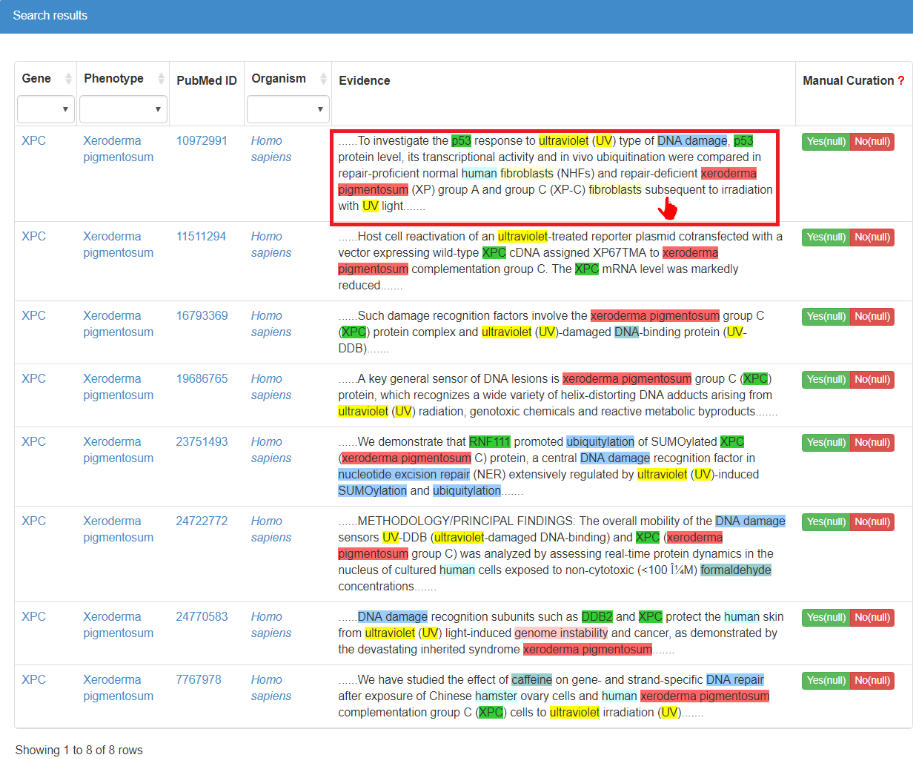Click Yes(null) for PubMed 11511294 row
Screen dimensions: 913x759
(826, 237)
